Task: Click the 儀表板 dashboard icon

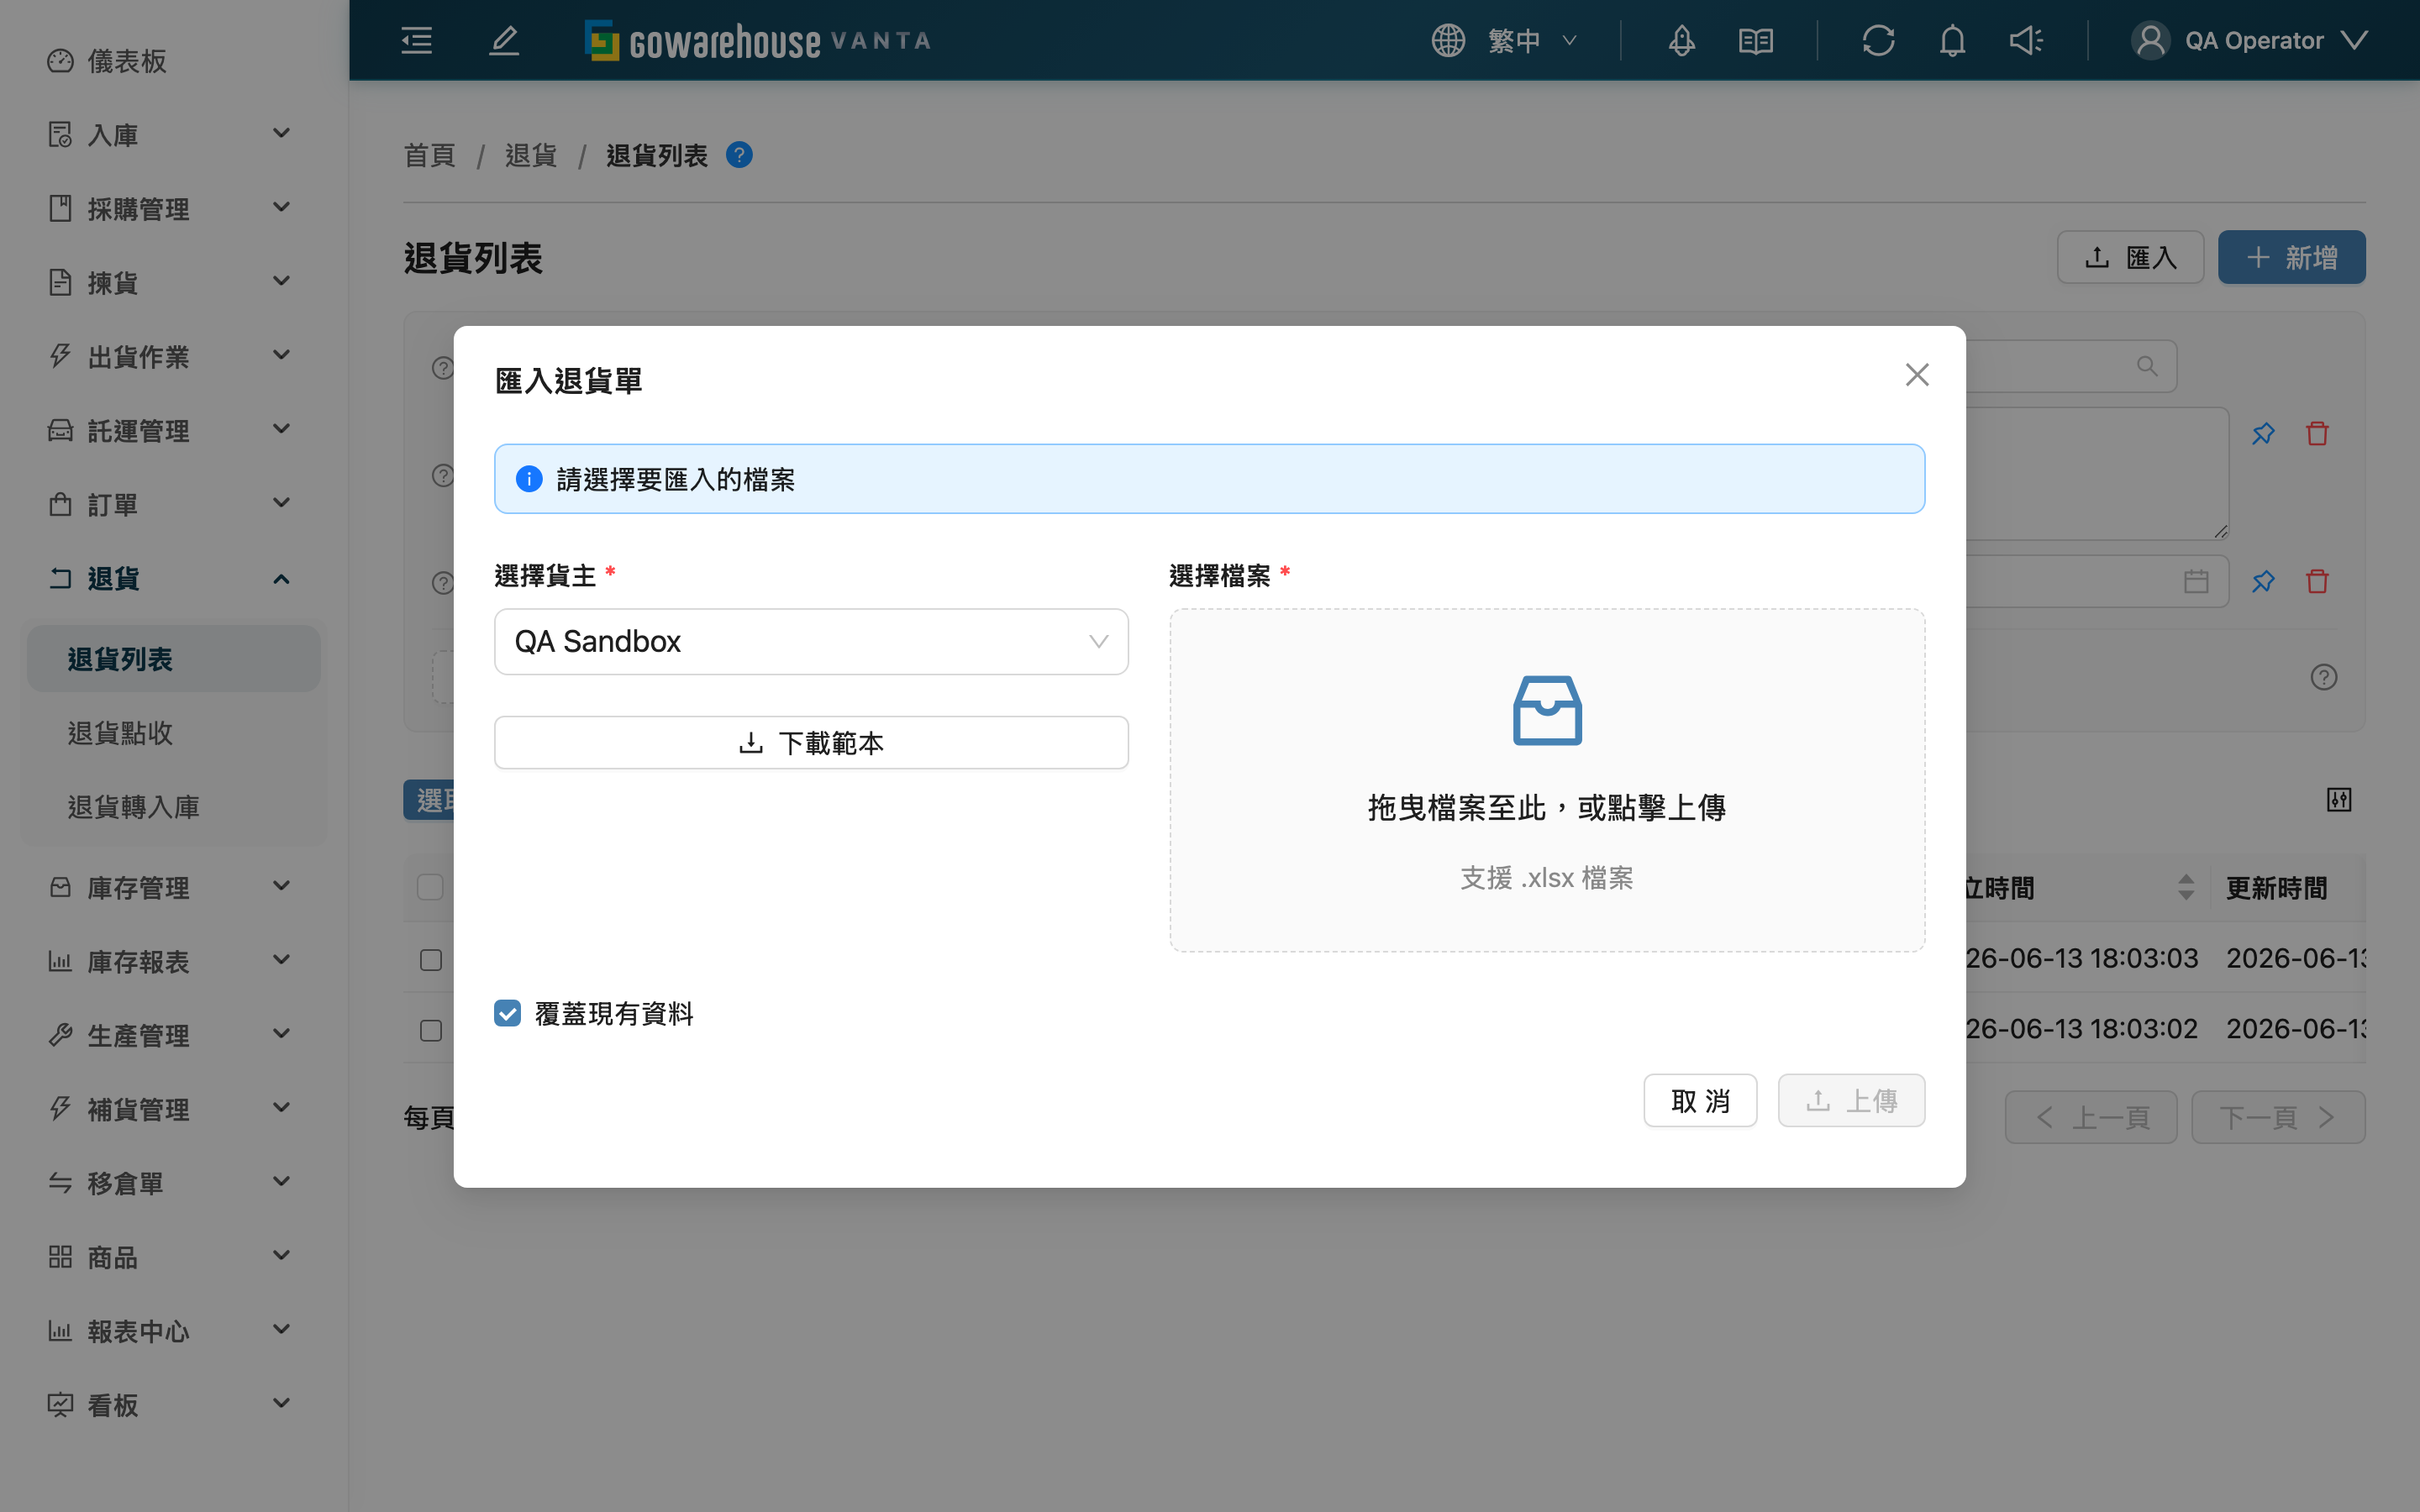Action: (60, 61)
